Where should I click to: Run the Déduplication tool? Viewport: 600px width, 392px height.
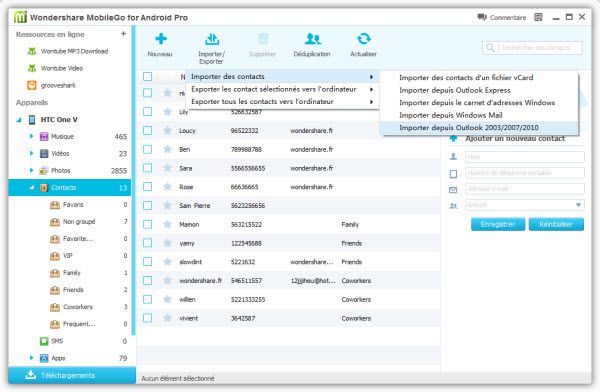[x=313, y=39]
